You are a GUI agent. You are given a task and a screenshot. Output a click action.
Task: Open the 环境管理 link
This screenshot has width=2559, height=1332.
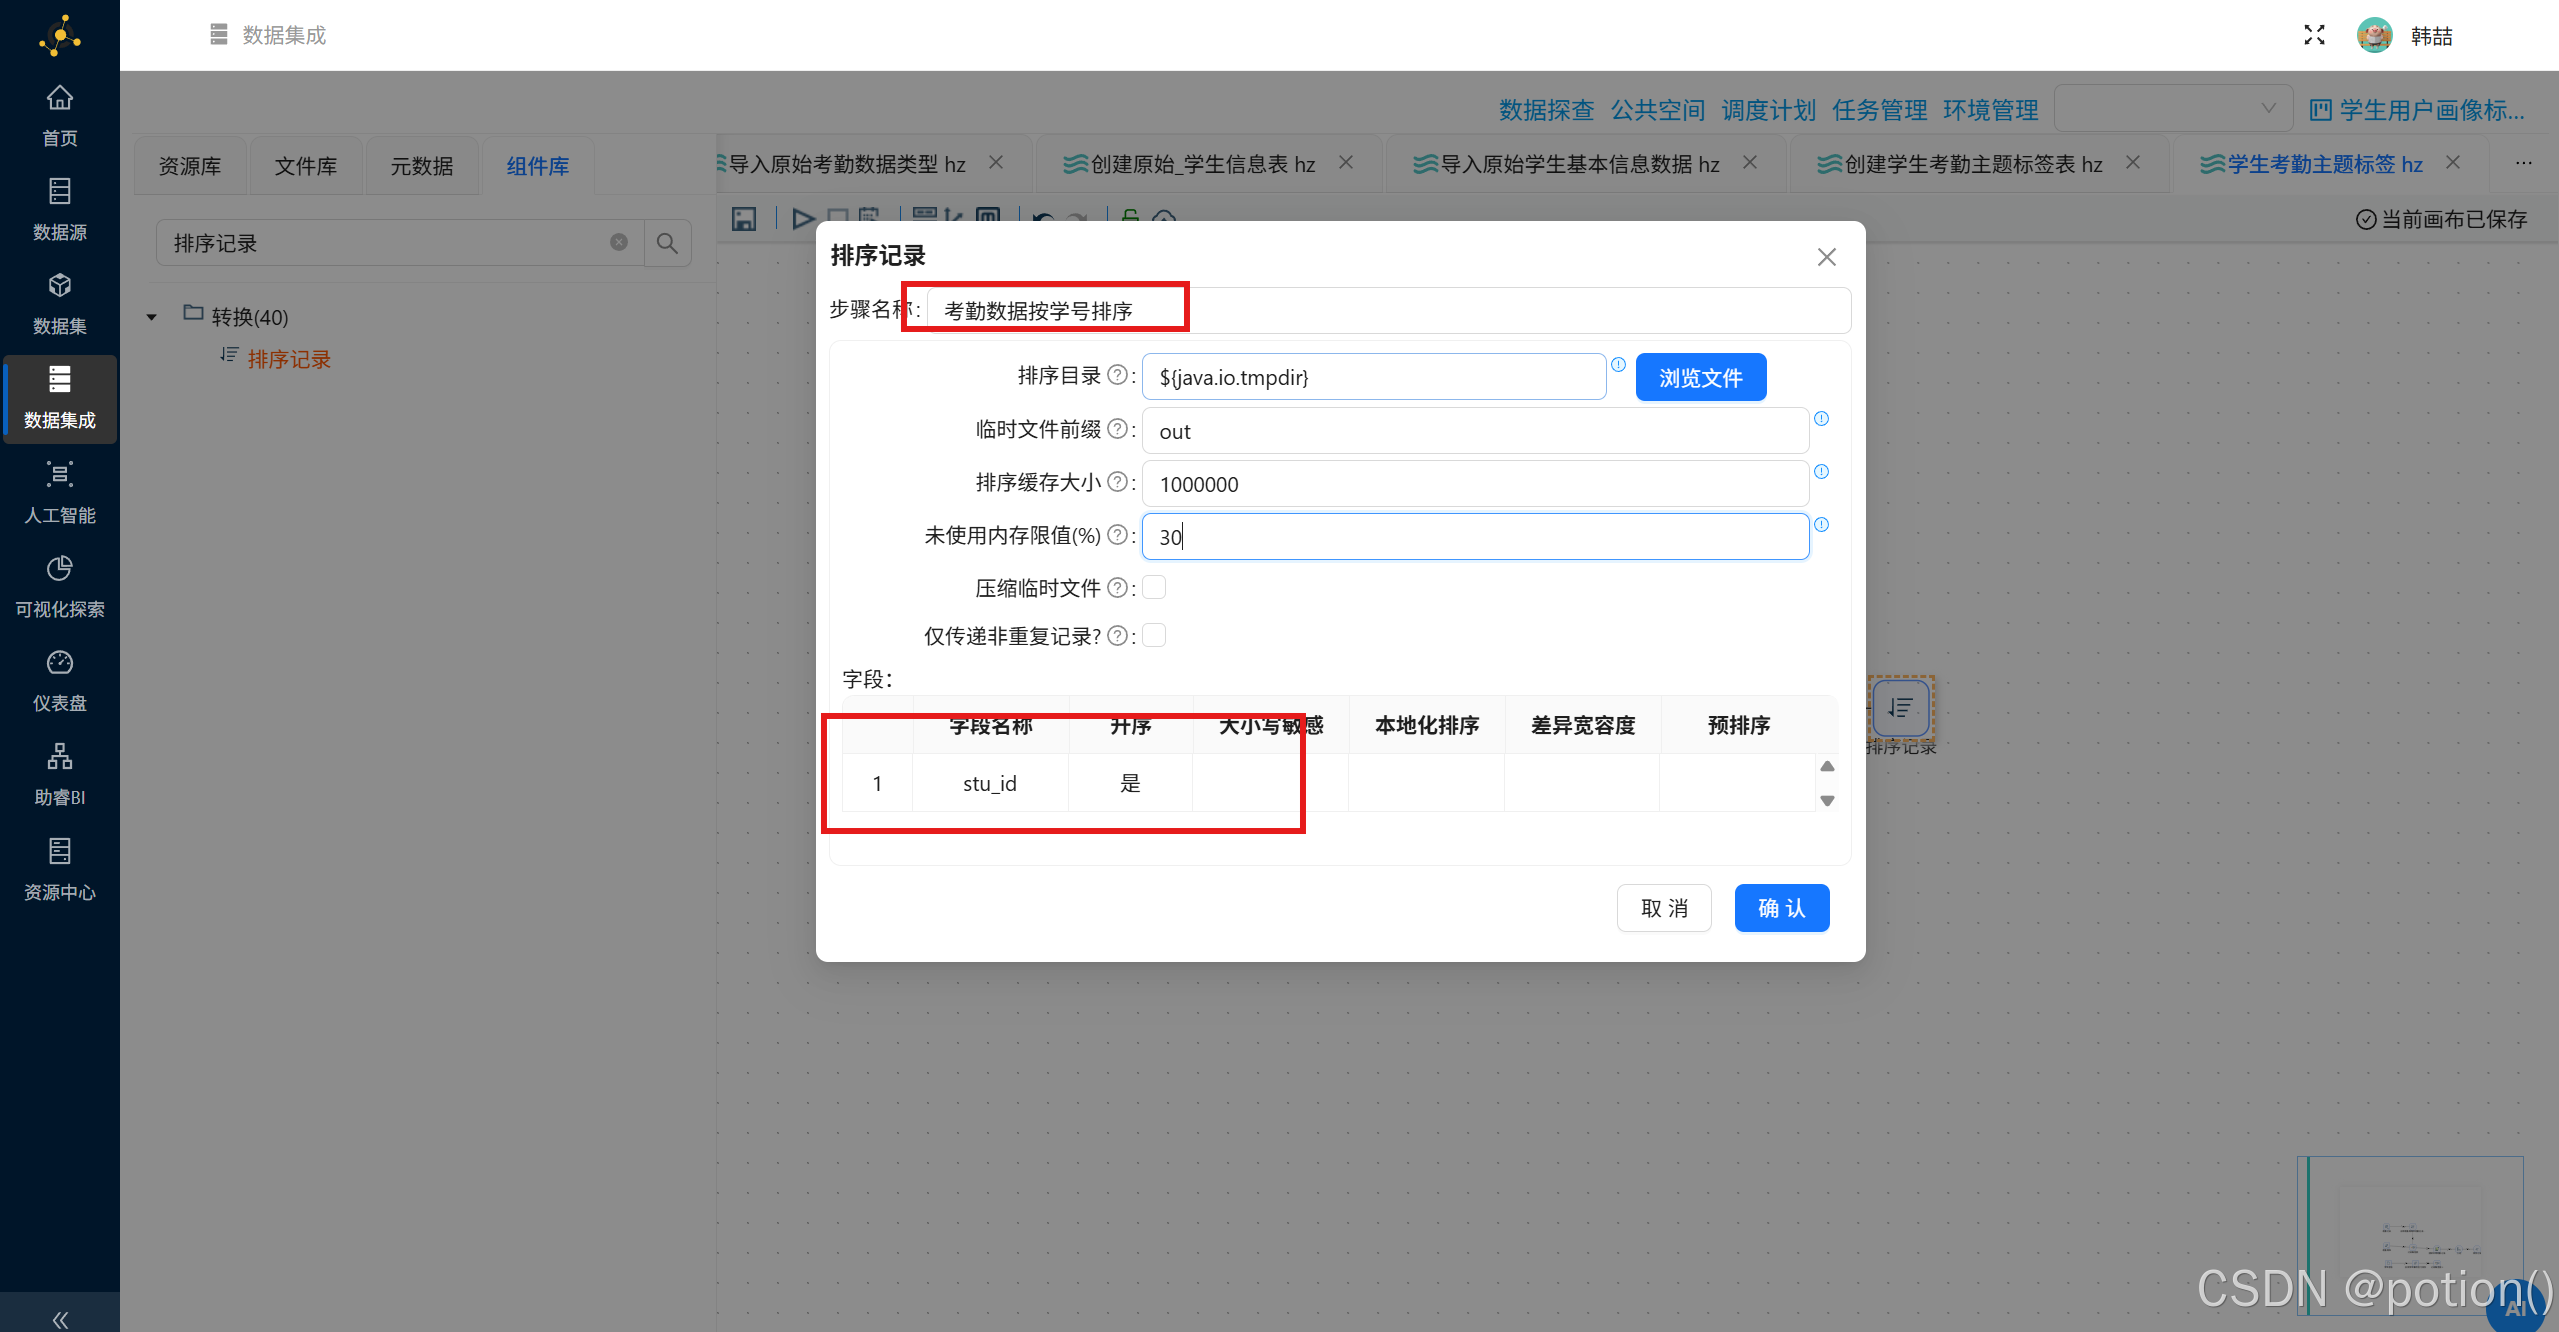click(1990, 110)
